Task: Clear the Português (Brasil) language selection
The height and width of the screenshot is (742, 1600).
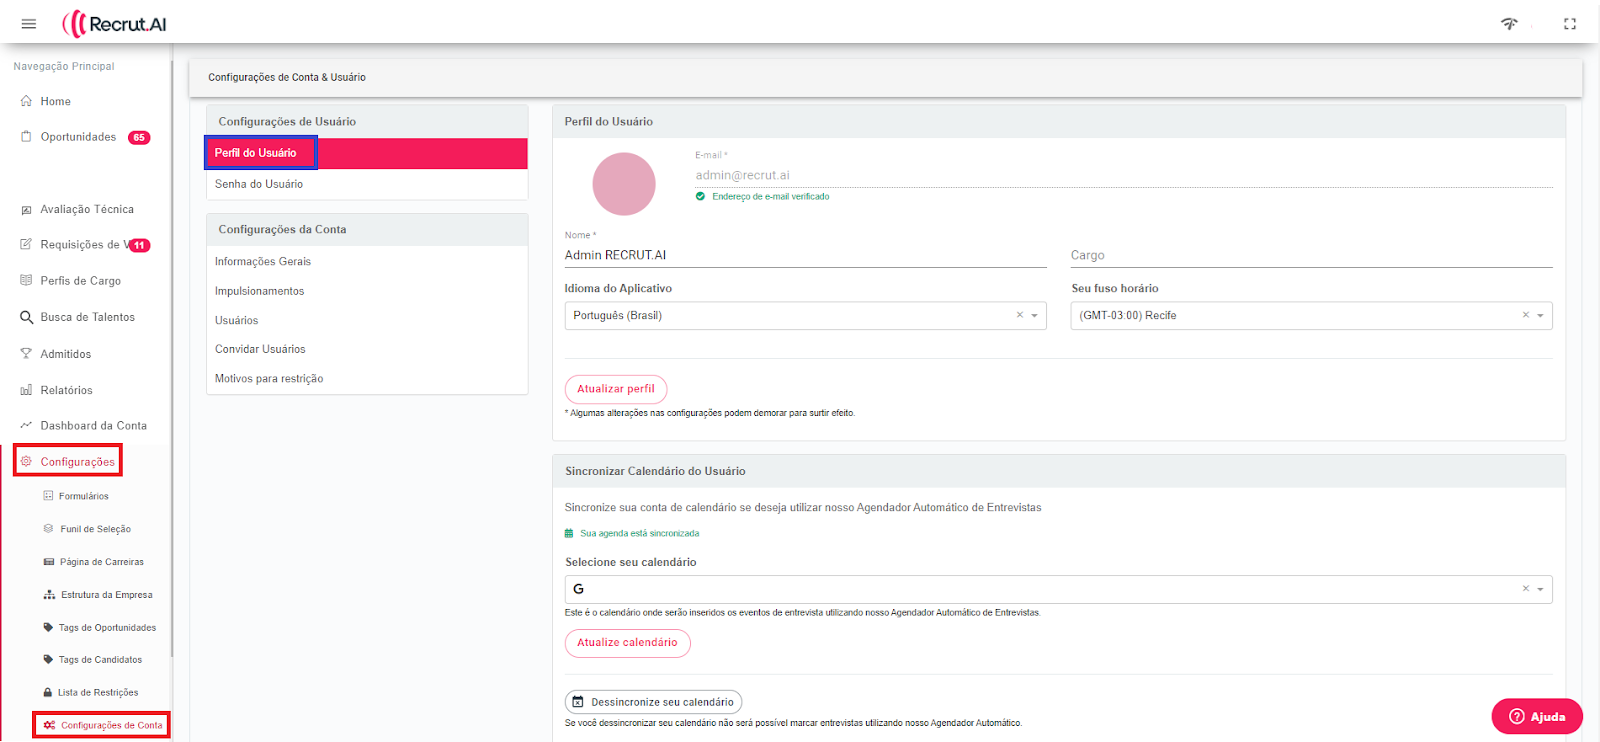Action: (1019, 315)
